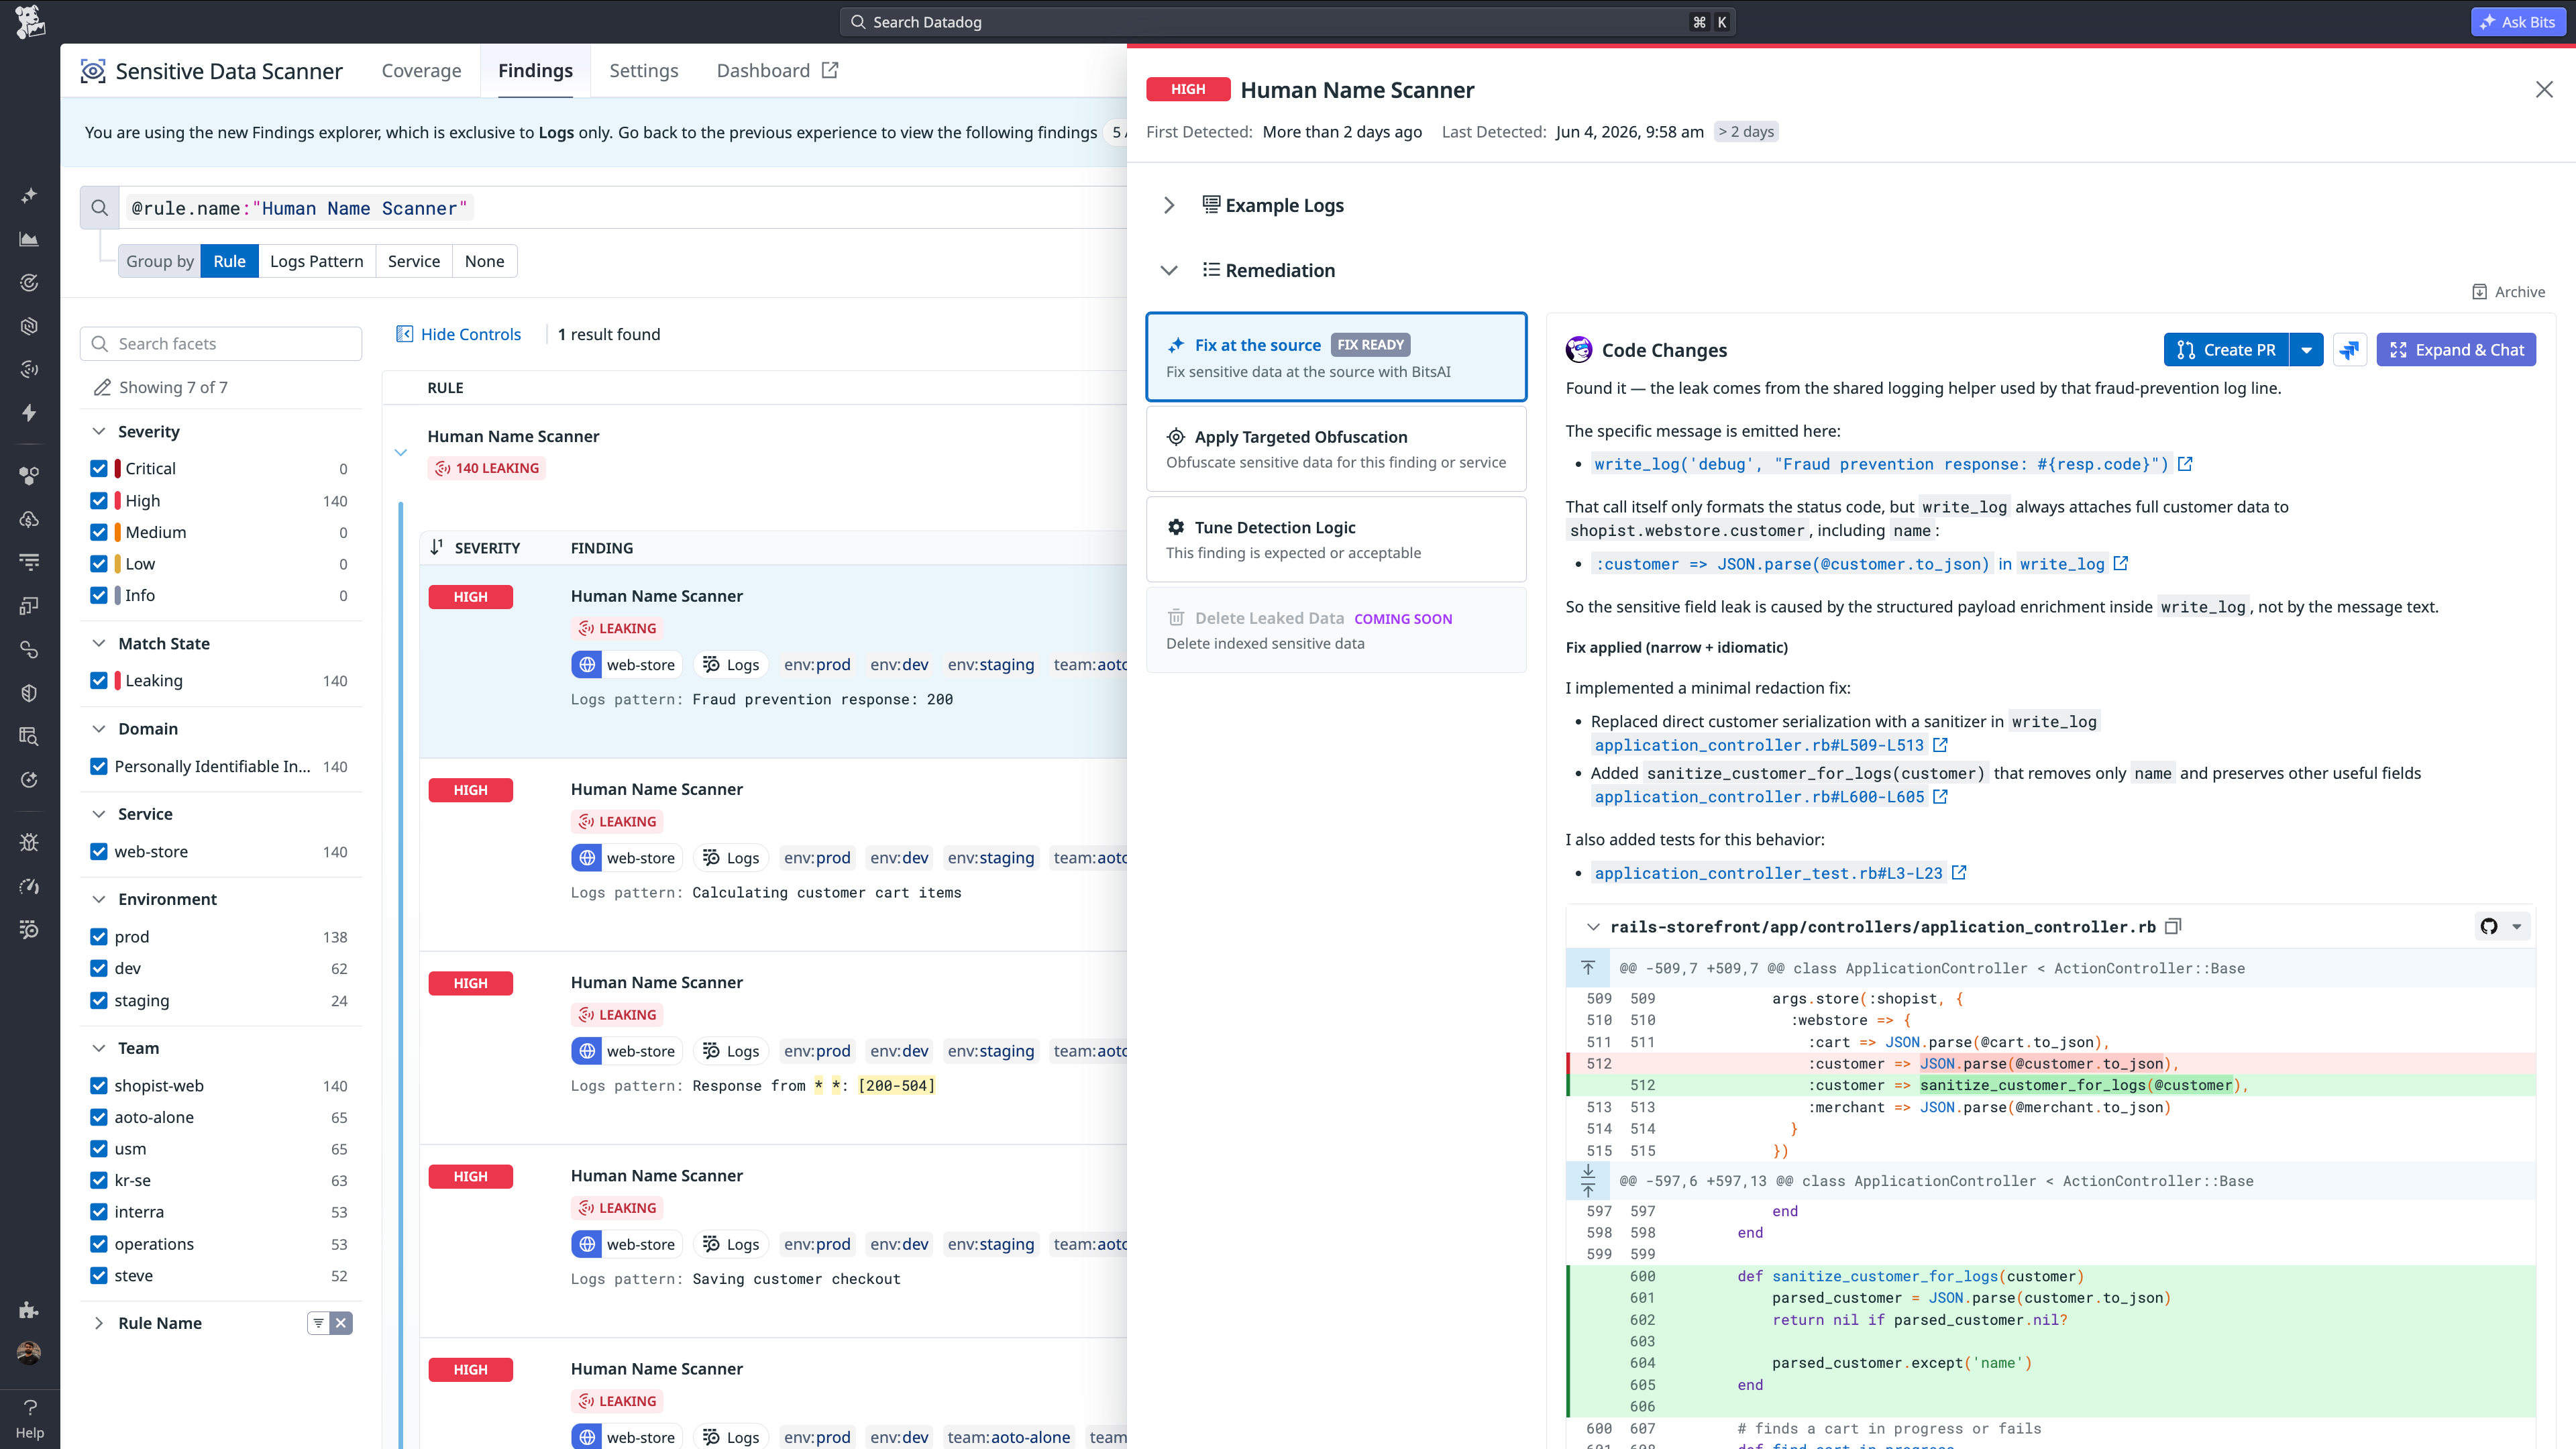Screen dimensions: 2576x1449
Task: Click the expand-up icon at diff line 509 hunk
Action: [x=1588, y=968]
